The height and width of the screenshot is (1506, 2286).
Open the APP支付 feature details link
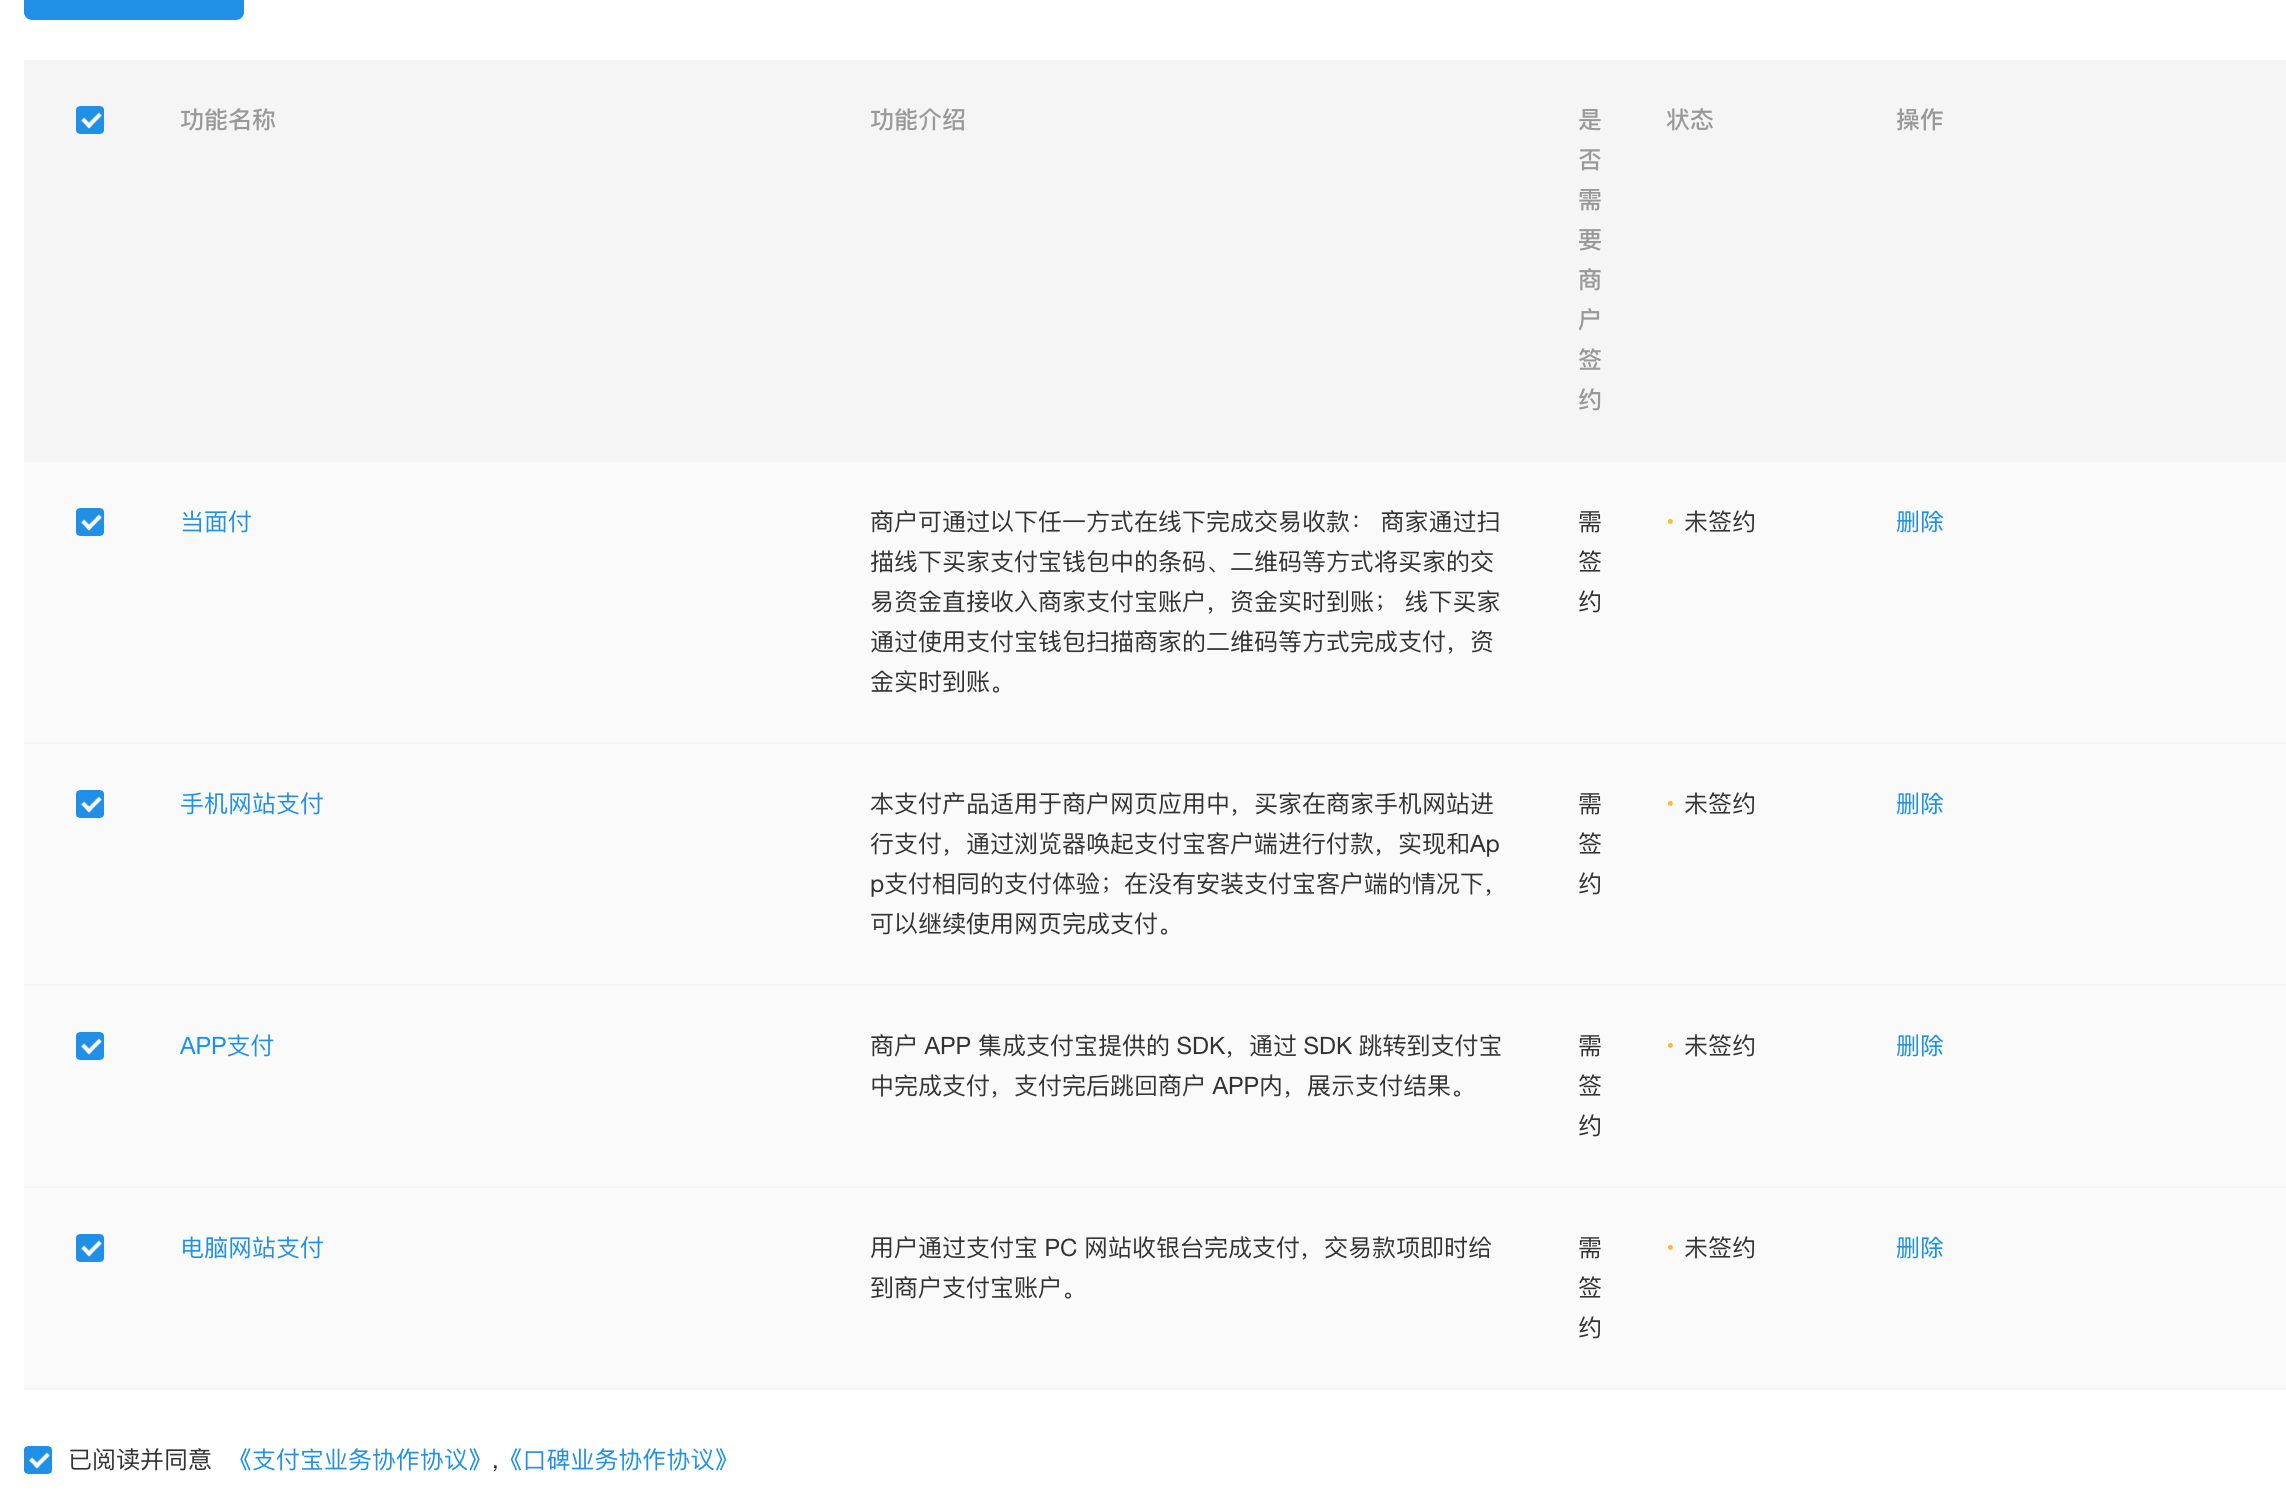coord(226,1045)
